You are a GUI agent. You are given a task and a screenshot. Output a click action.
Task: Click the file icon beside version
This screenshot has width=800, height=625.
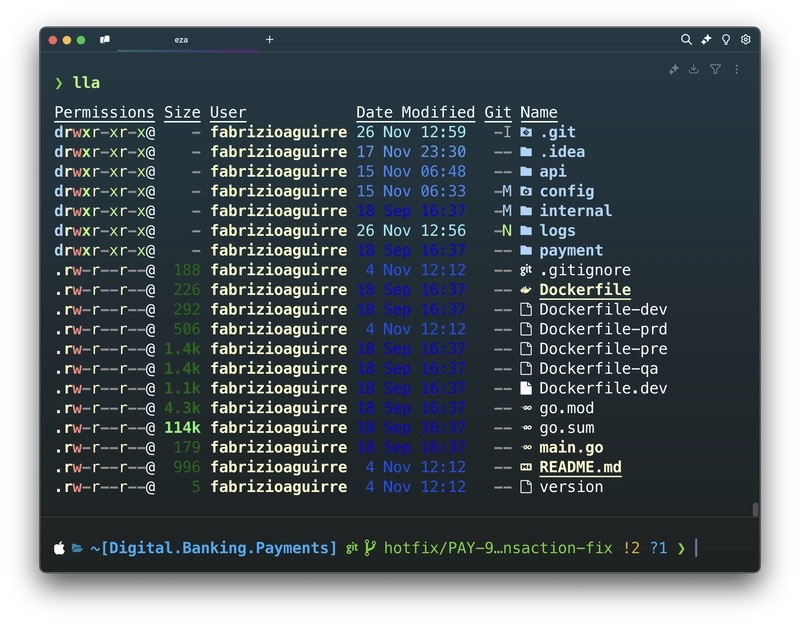pos(526,487)
